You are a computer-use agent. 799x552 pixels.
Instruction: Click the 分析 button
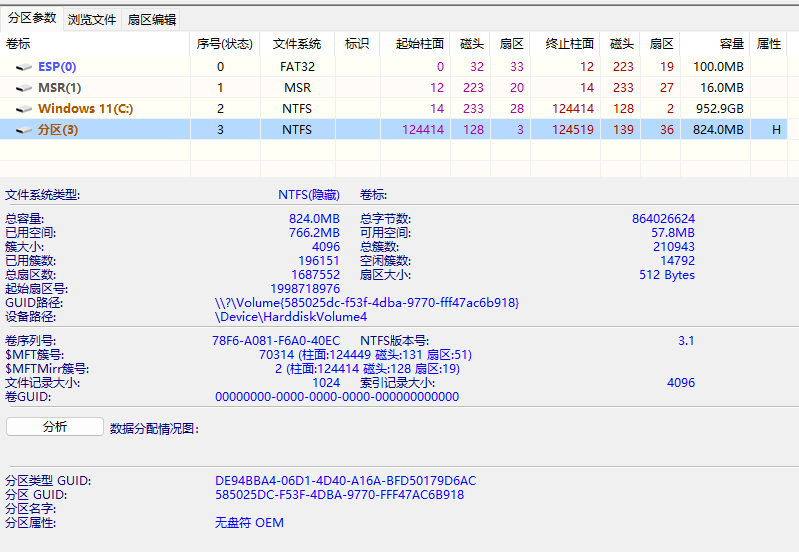click(x=55, y=427)
